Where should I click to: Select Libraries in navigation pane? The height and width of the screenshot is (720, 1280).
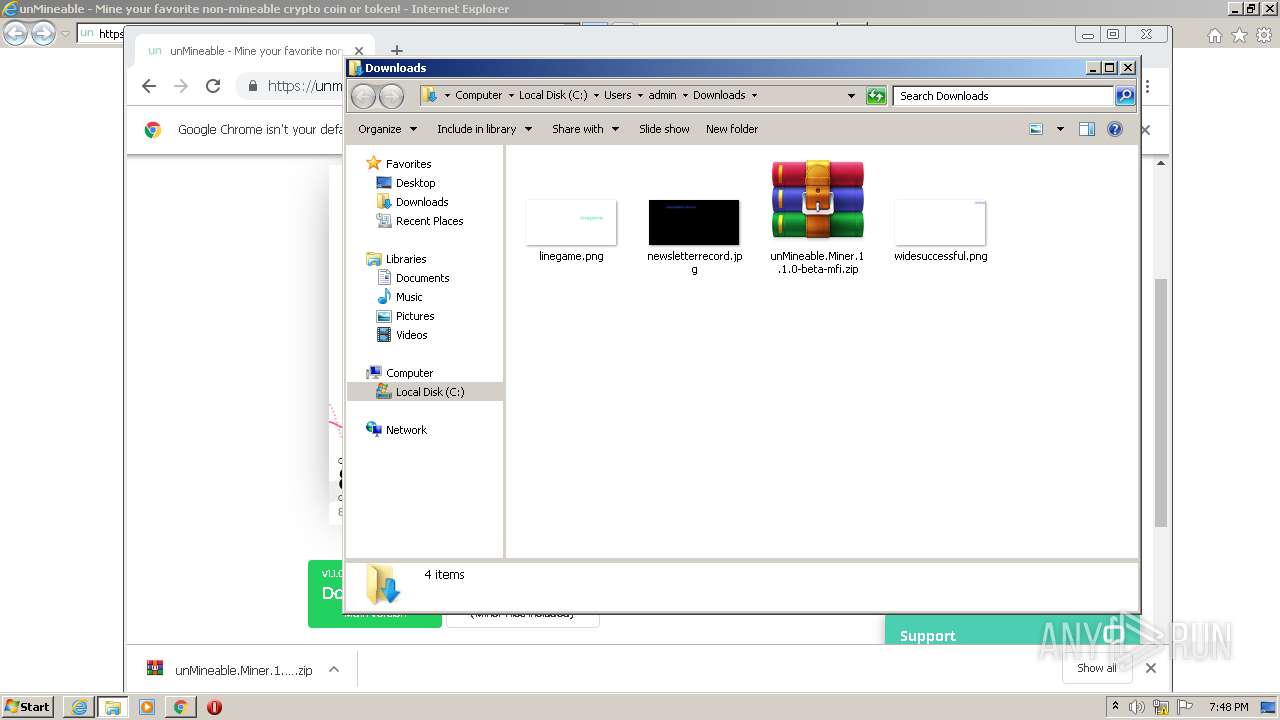click(406, 259)
